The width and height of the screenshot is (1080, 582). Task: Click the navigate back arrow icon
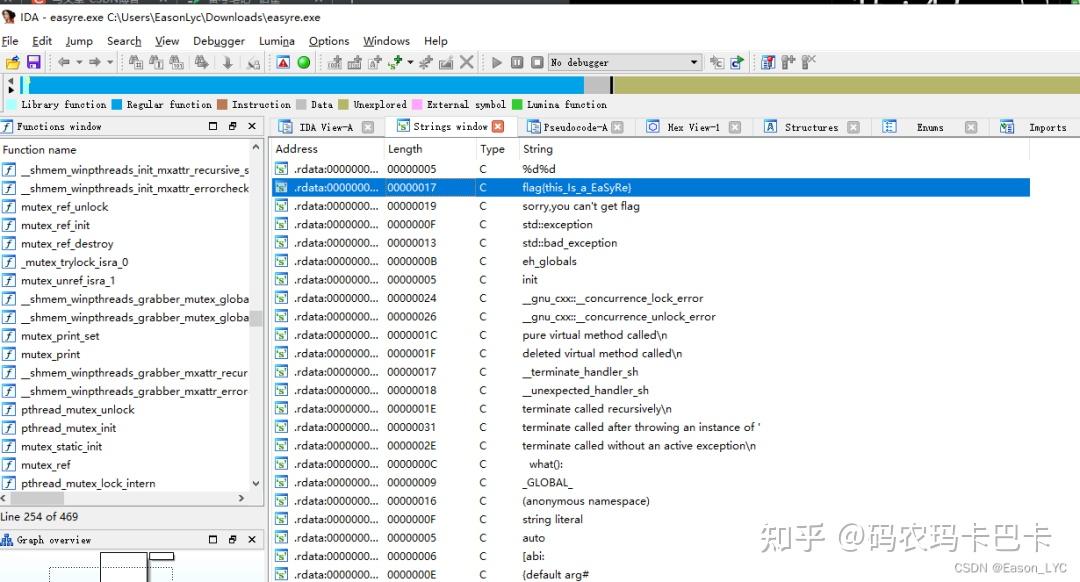click(x=64, y=62)
